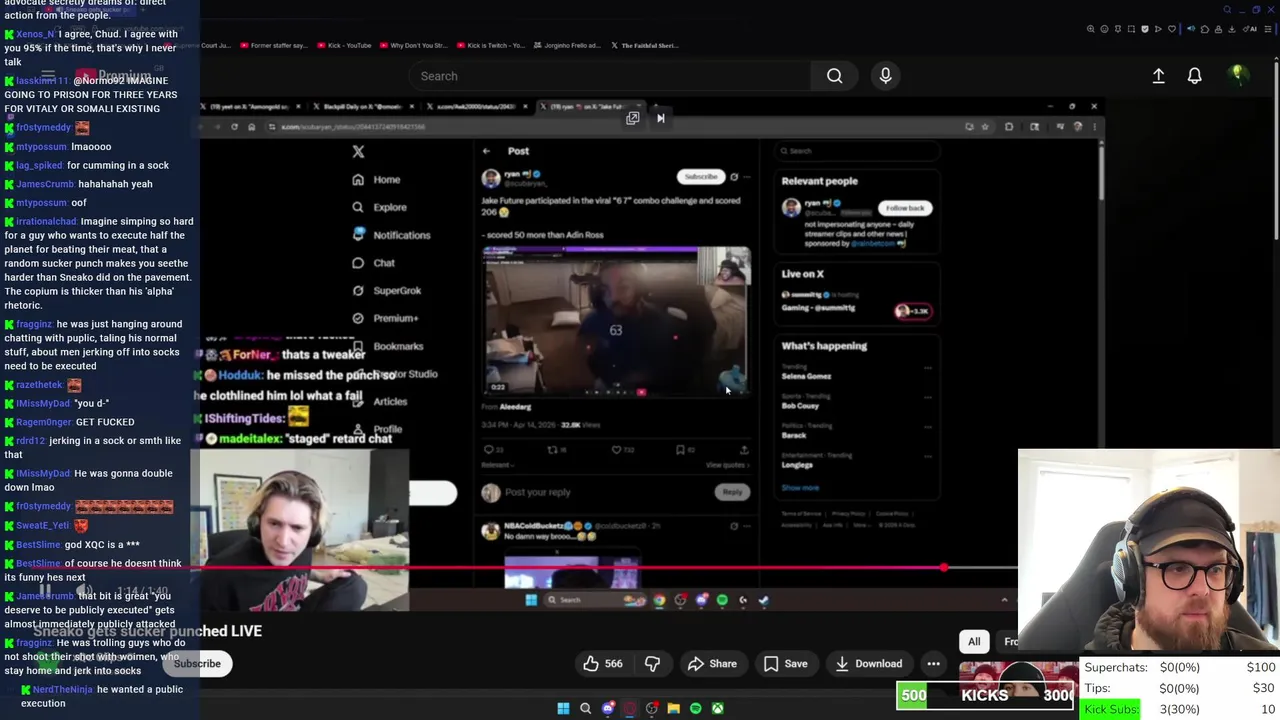
Task: Open the 'Kick - YouTube' bookmark
Action: tap(343, 45)
